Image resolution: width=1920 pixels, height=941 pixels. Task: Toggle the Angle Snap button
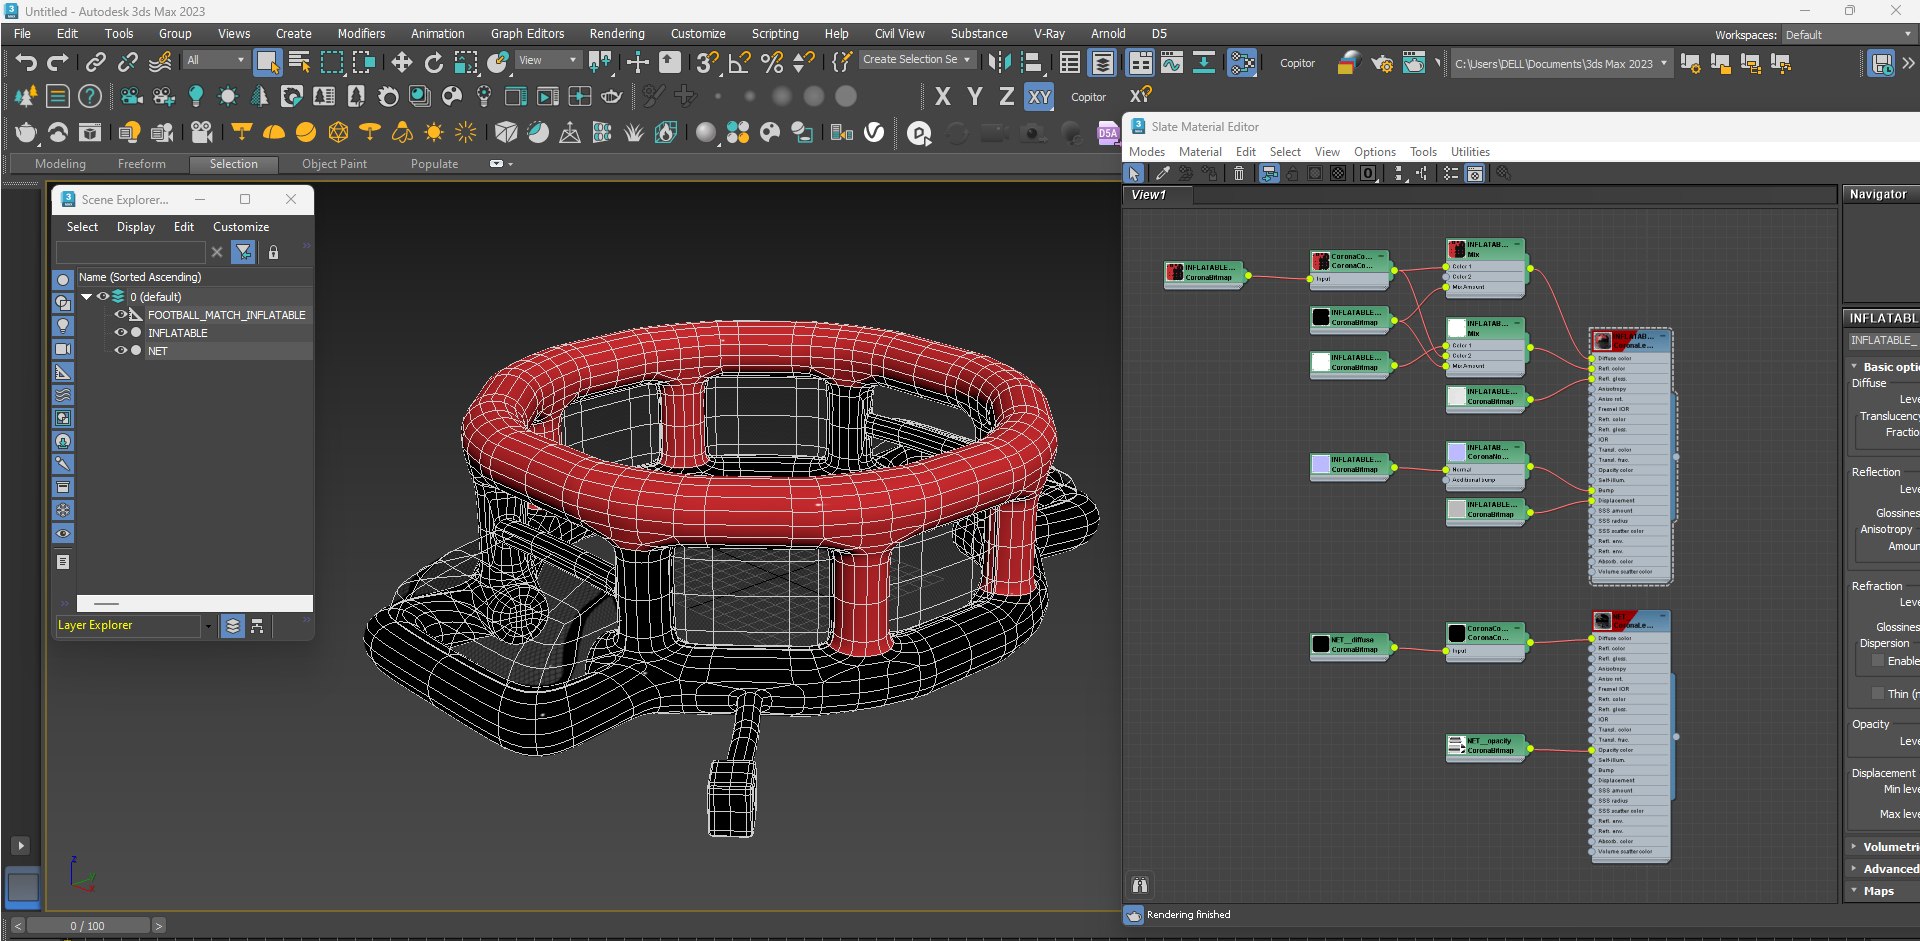pos(740,63)
